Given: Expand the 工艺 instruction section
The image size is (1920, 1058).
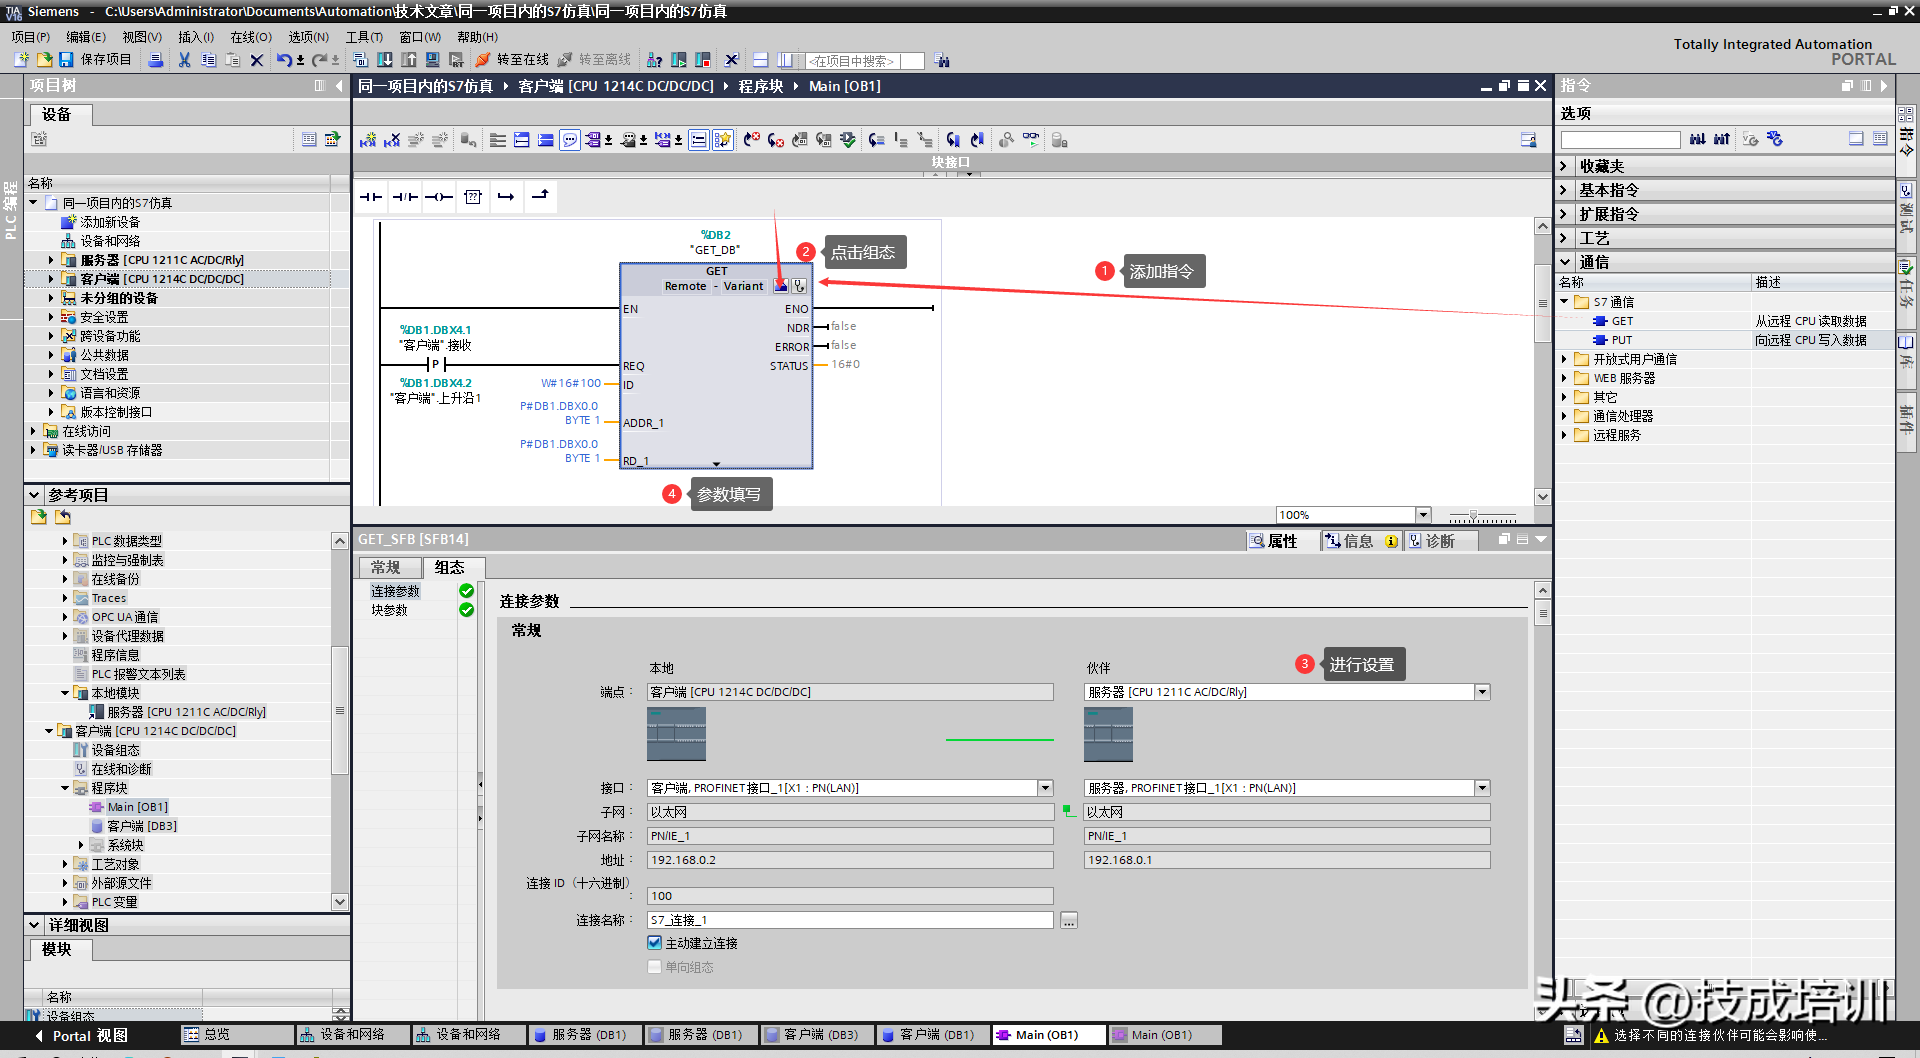Looking at the screenshot, I should (x=1565, y=238).
